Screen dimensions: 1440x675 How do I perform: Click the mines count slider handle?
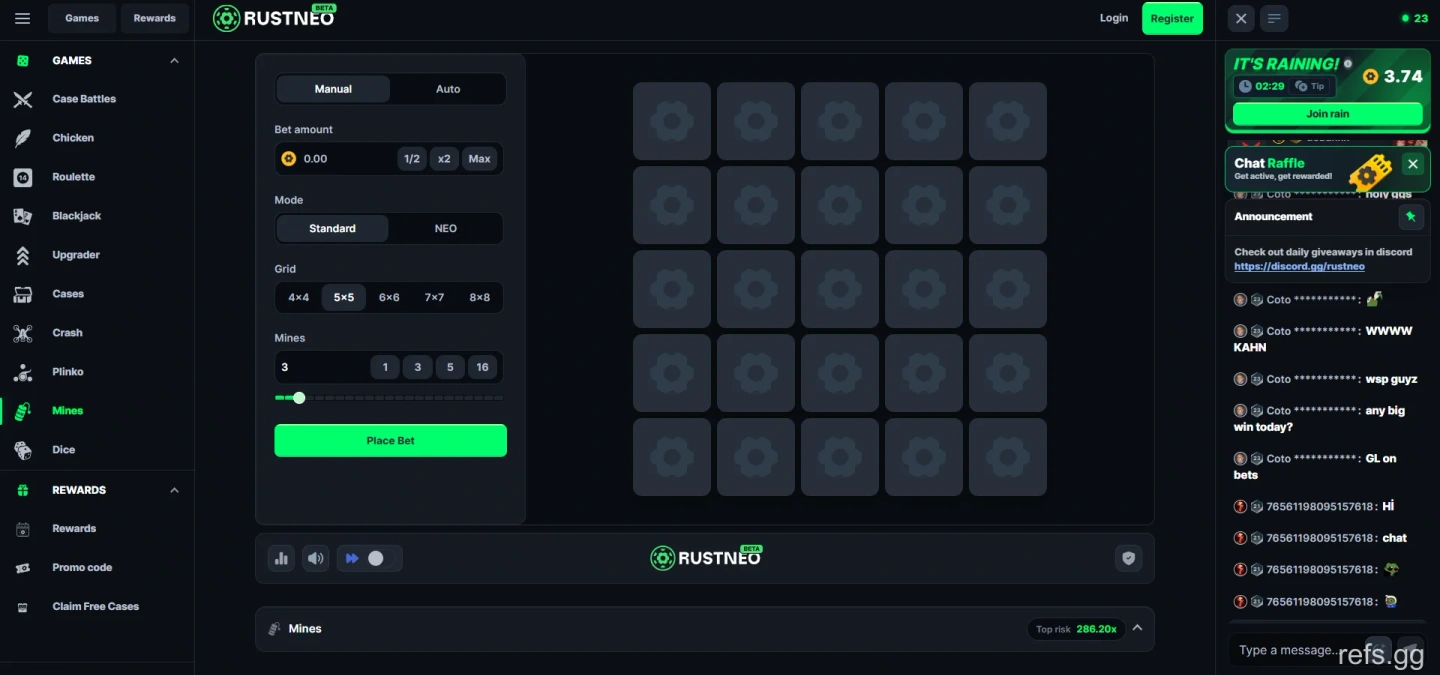click(299, 398)
